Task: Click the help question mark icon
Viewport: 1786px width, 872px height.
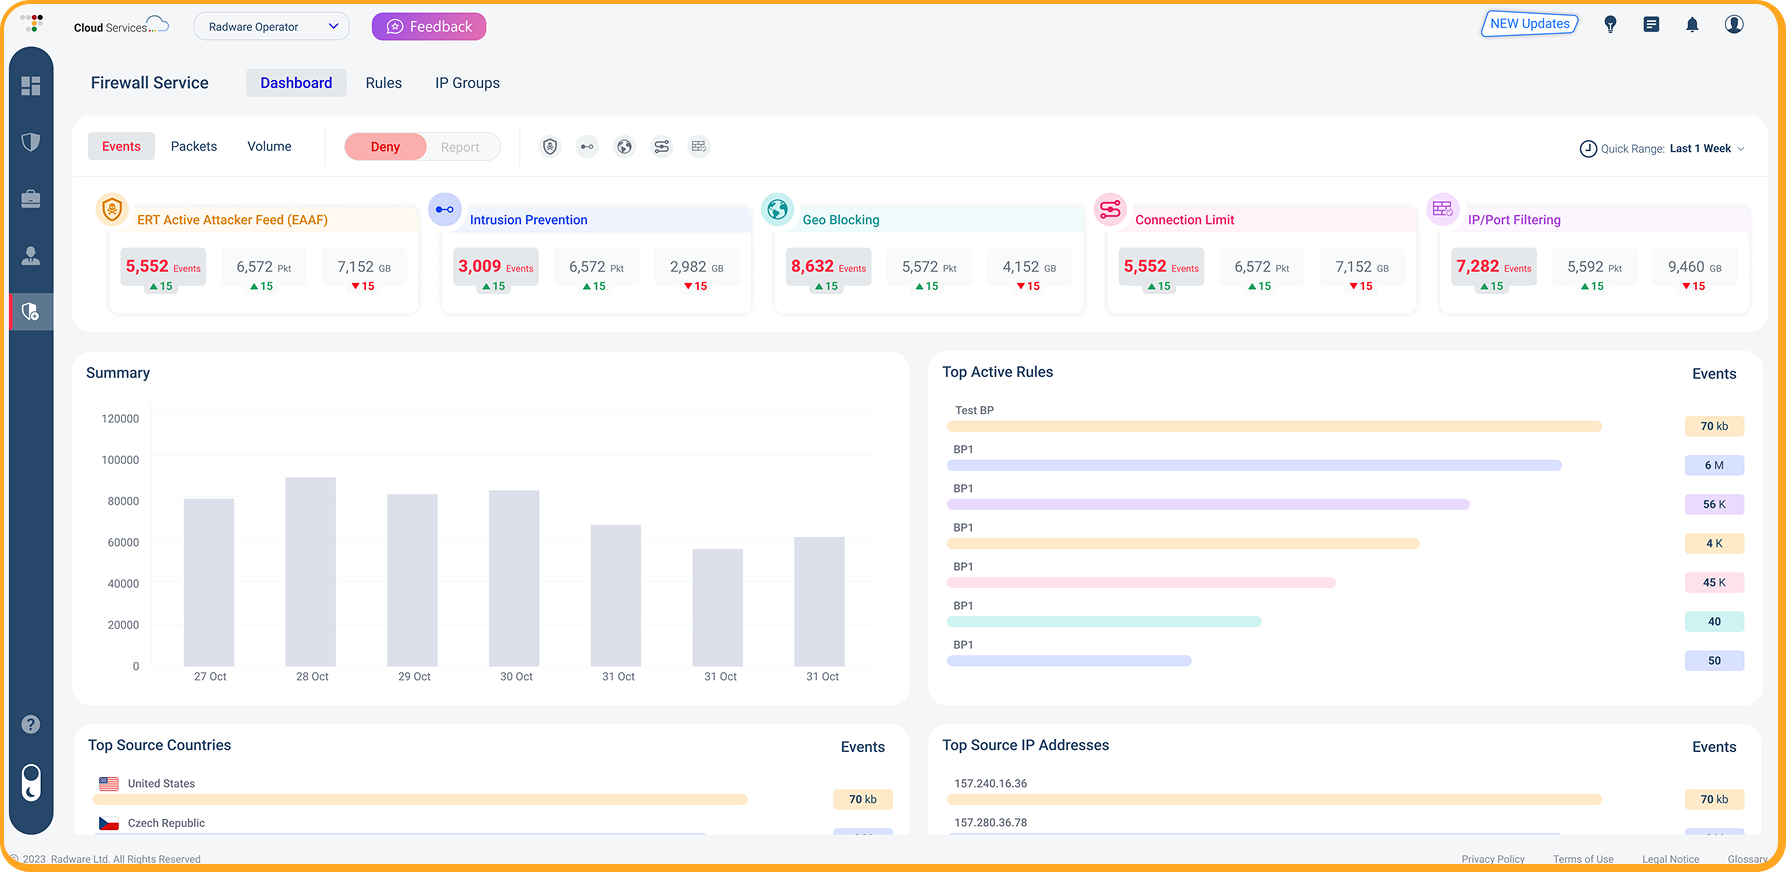Action: (31, 724)
